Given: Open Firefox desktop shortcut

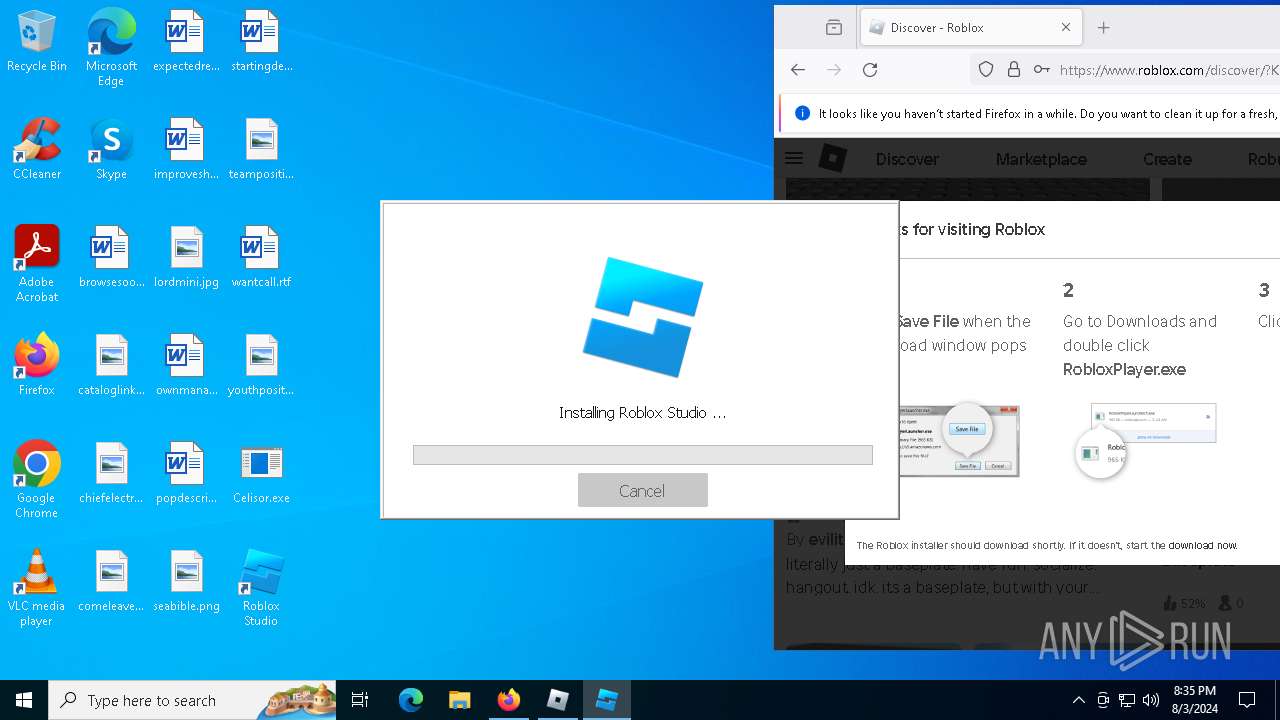Looking at the screenshot, I should pos(37,366).
